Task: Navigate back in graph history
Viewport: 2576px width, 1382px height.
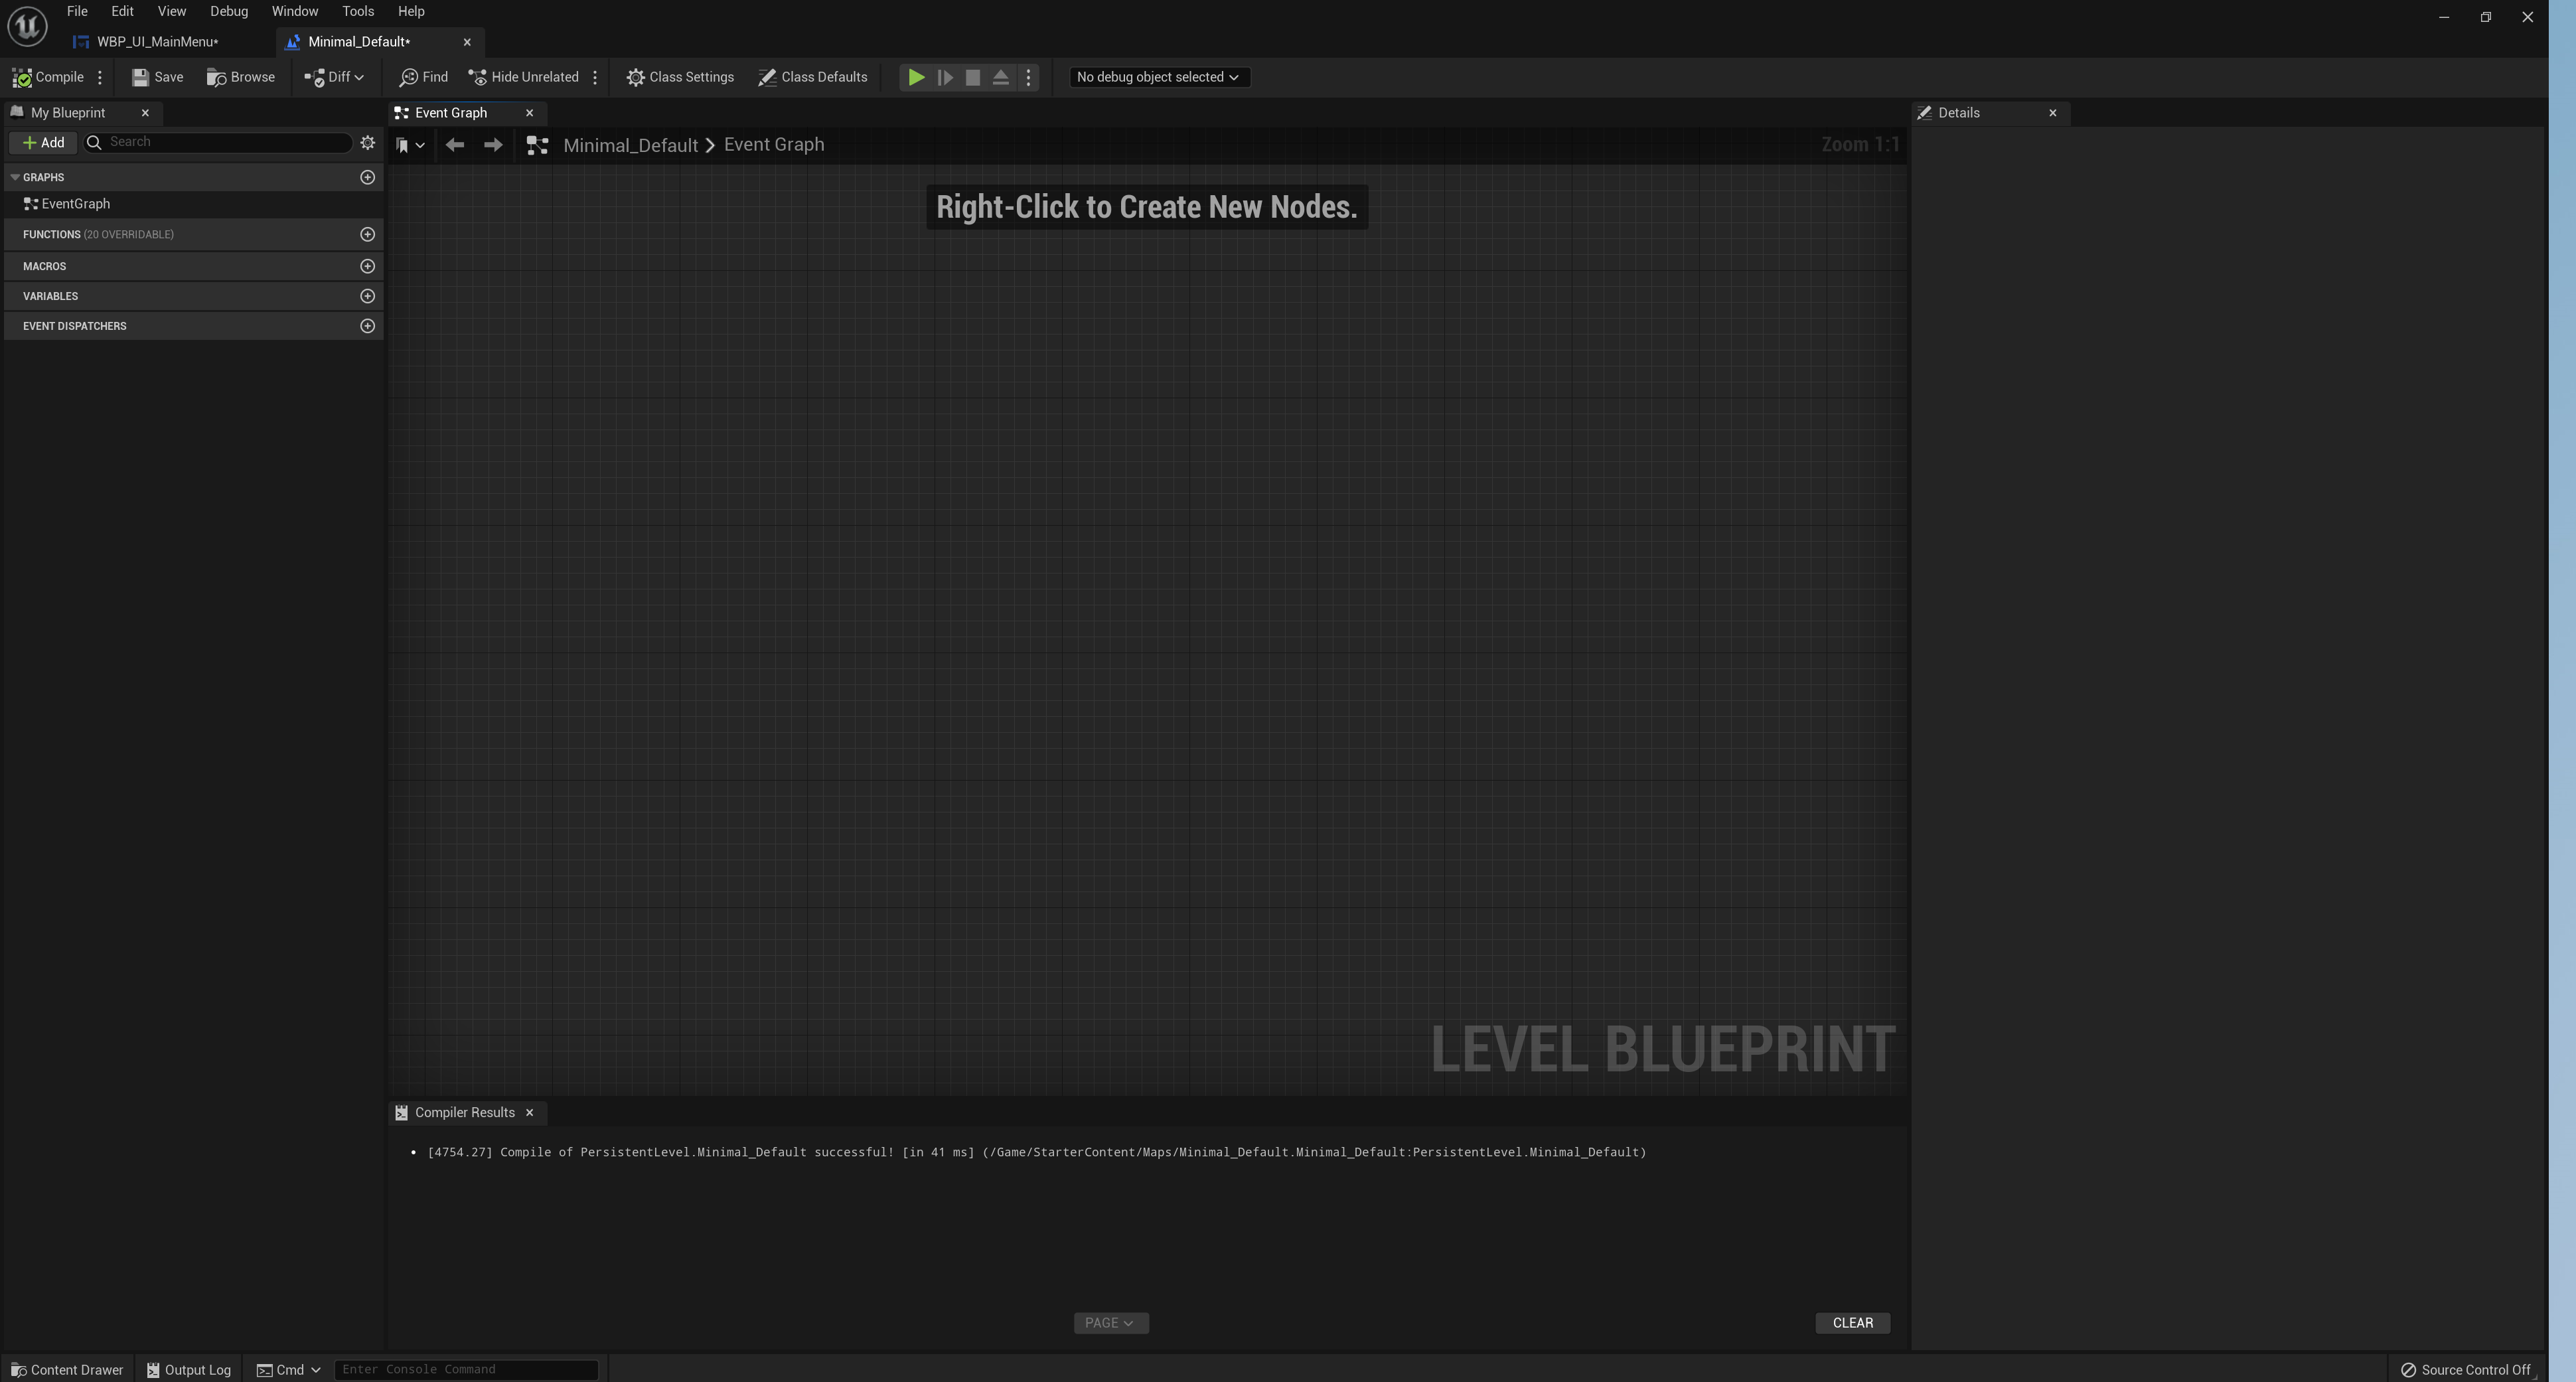Action: (x=455, y=145)
